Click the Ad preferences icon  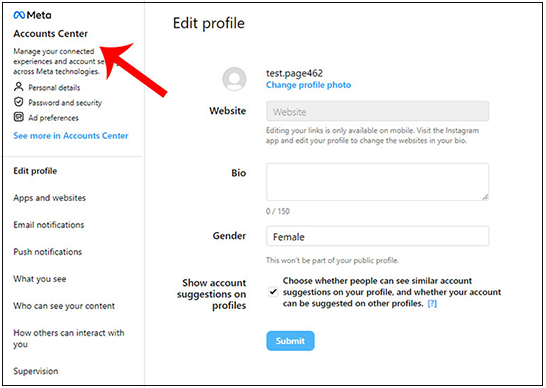pyautogui.click(x=18, y=117)
